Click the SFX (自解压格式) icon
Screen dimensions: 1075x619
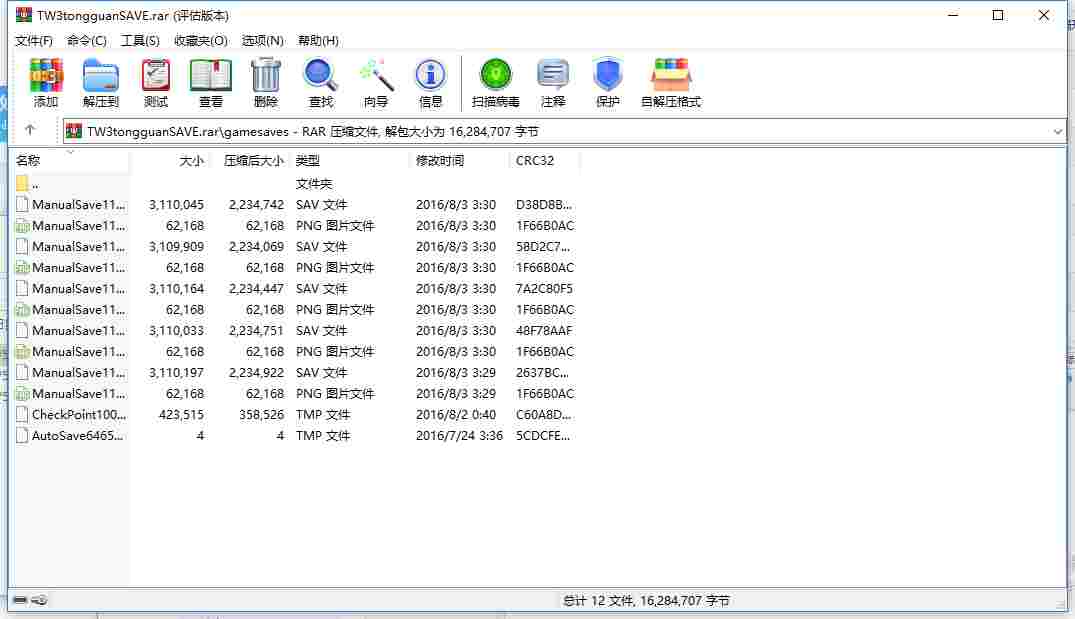point(671,75)
